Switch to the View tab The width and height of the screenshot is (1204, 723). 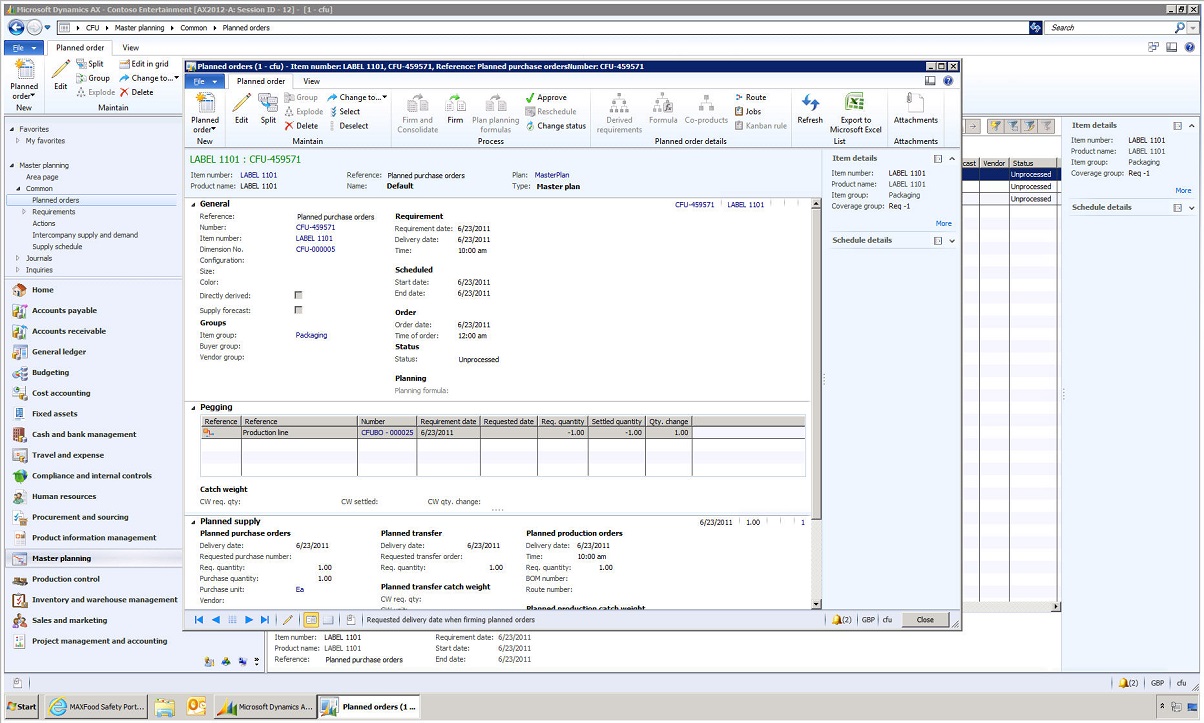[x=311, y=81]
